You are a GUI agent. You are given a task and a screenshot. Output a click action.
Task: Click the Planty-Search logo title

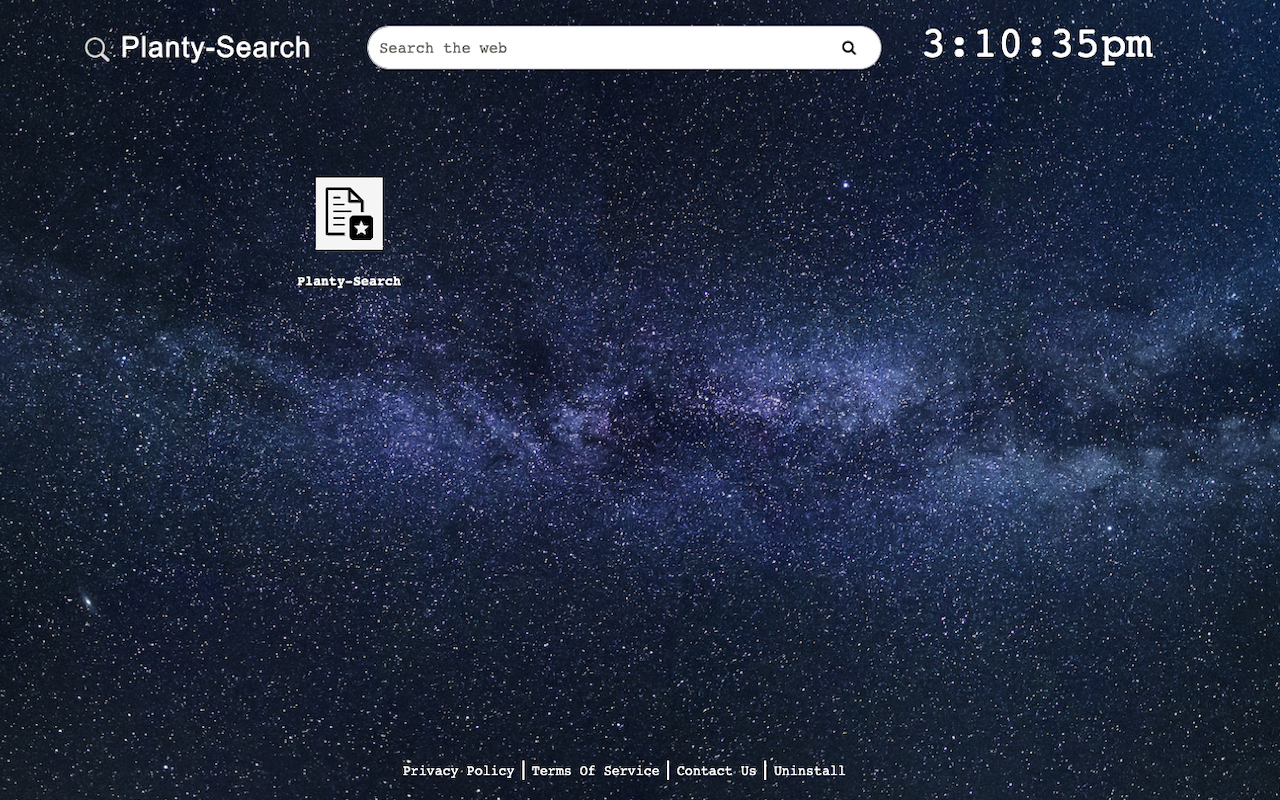click(x=215, y=48)
